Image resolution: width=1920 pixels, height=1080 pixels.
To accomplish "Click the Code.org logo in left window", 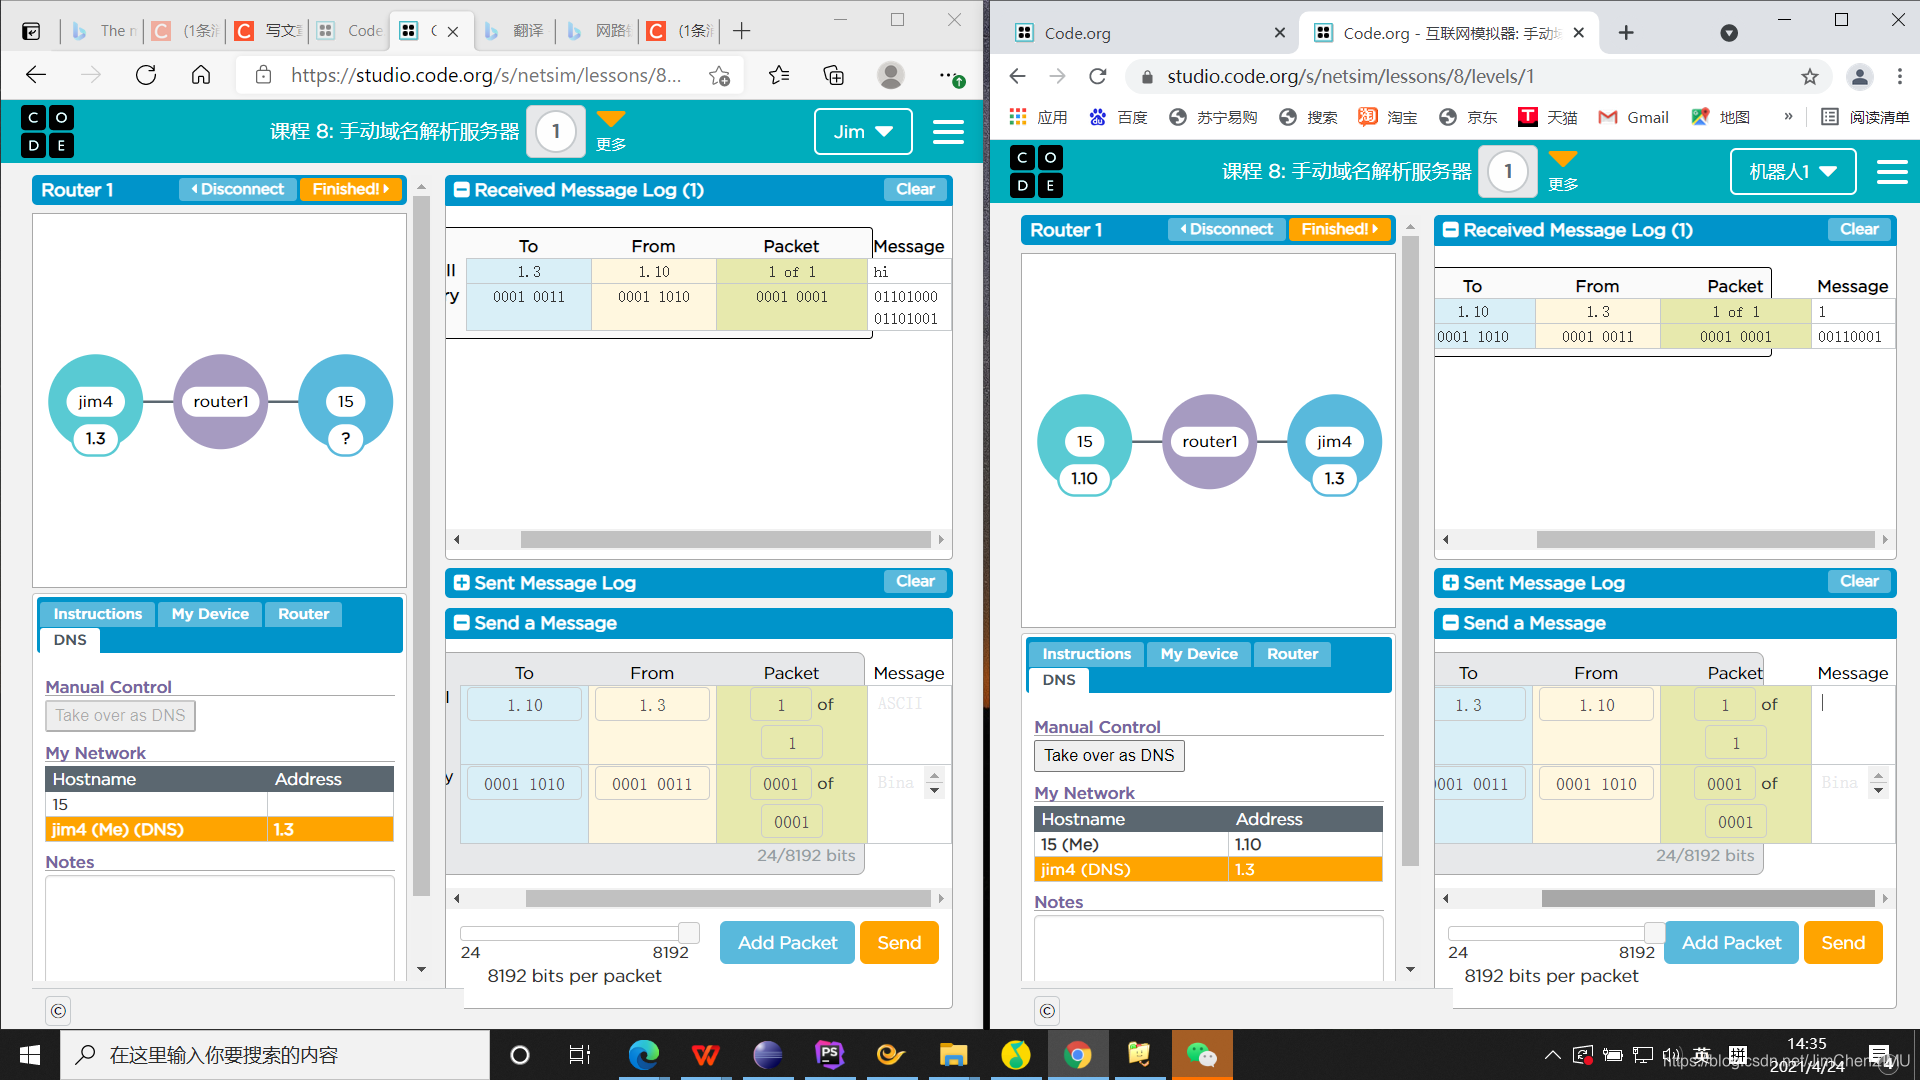I will click(x=47, y=131).
